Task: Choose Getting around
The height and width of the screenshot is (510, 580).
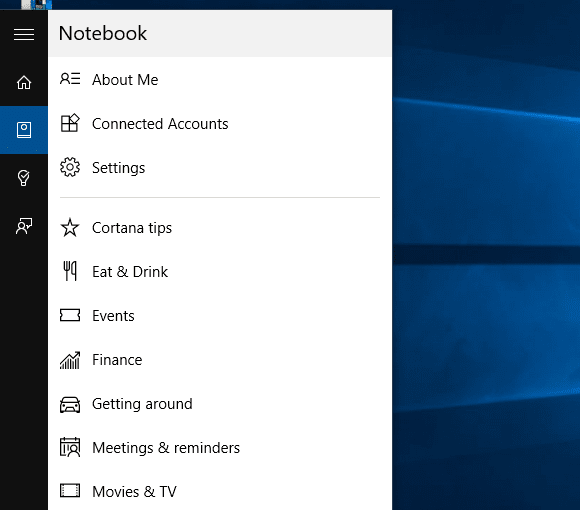Action: pyautogui.click(x=220, y=403)
